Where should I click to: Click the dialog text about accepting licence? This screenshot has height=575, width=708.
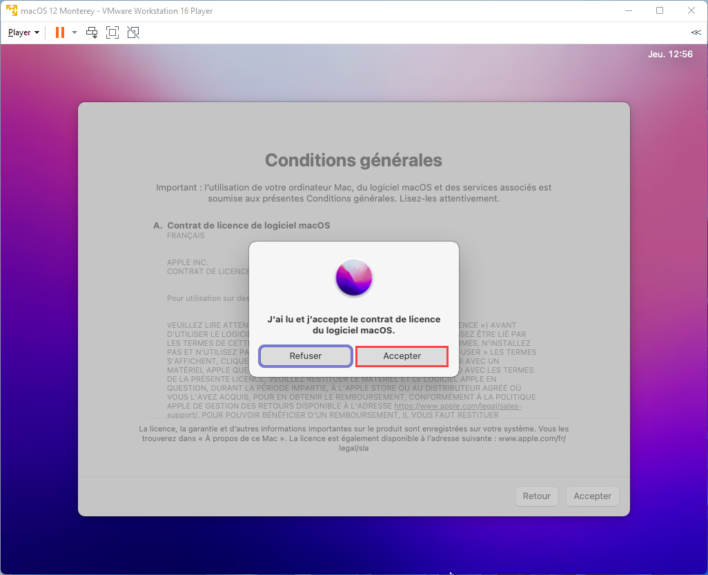click(354, 325)
